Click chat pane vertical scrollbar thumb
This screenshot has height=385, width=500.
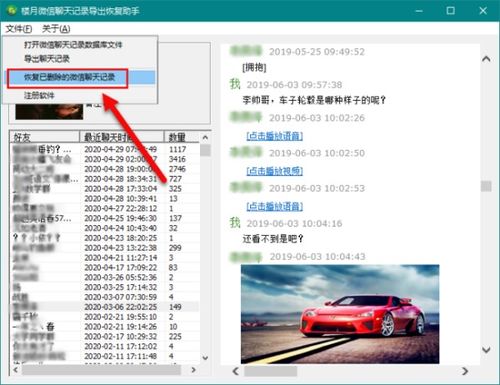pos(486,186)
